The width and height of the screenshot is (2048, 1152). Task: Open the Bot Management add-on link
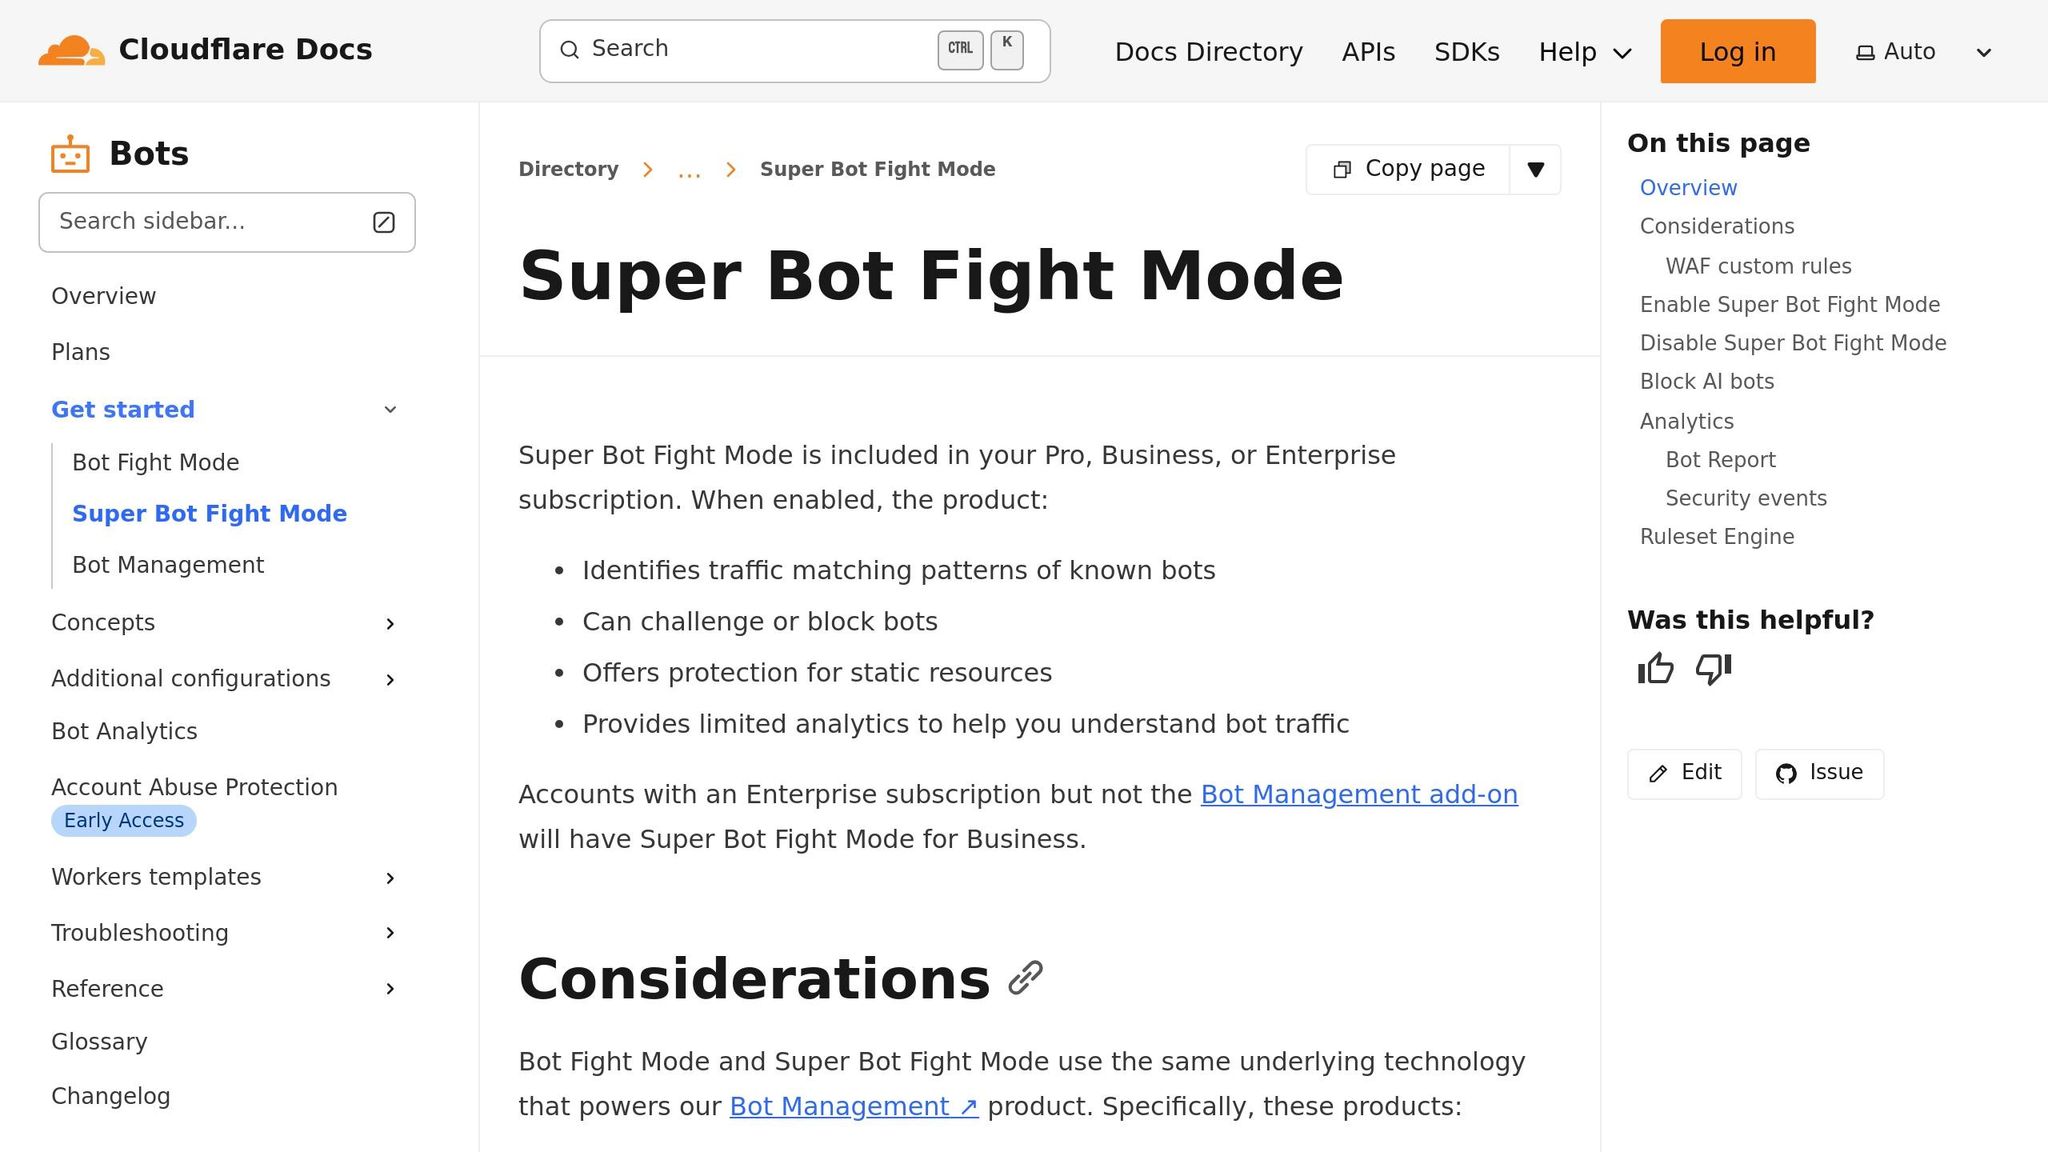tap(1358, 794)
